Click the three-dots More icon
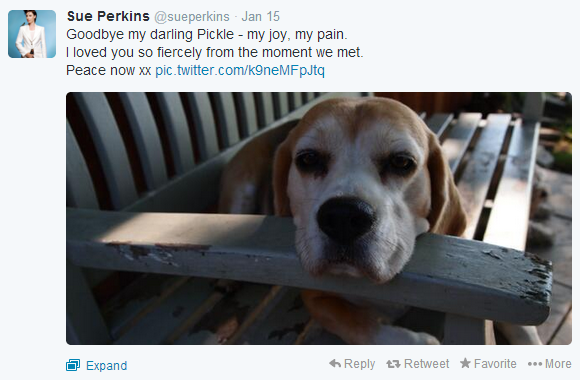 pos(535,364)
